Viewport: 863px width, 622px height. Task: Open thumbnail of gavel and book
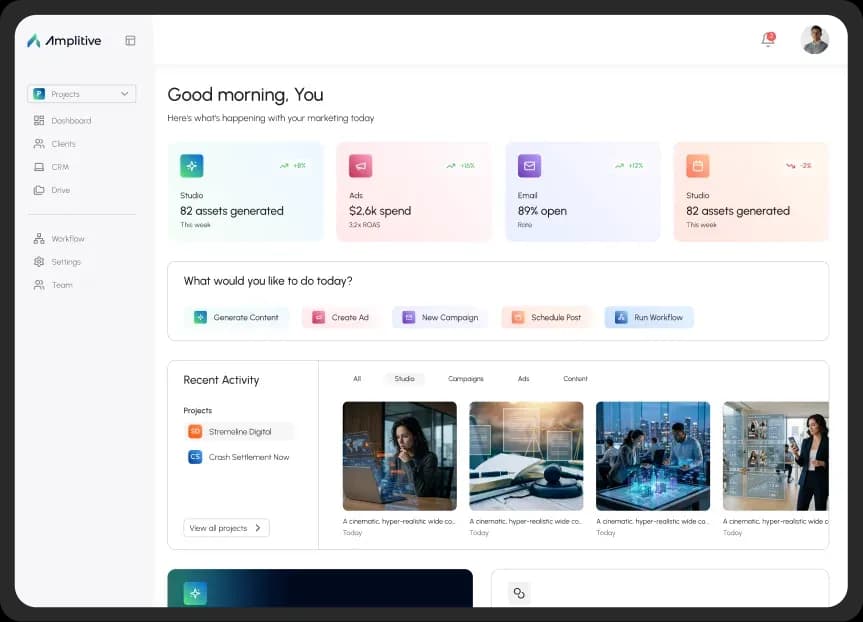click(x=526, y=456)
